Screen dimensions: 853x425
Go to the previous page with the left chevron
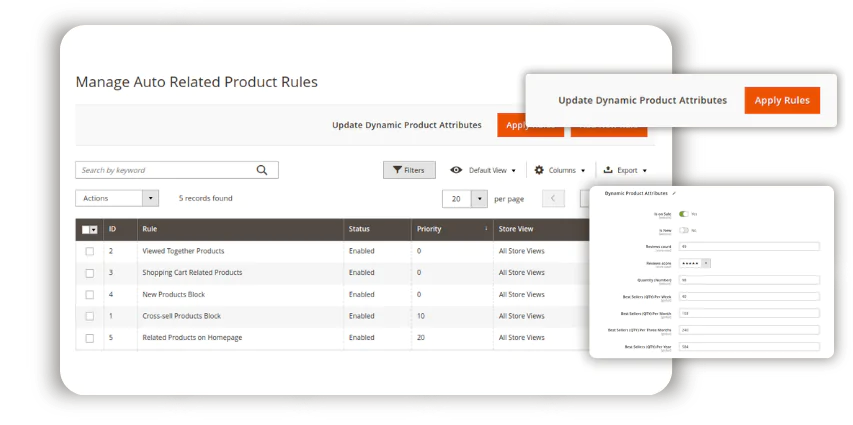pos(553,199)
